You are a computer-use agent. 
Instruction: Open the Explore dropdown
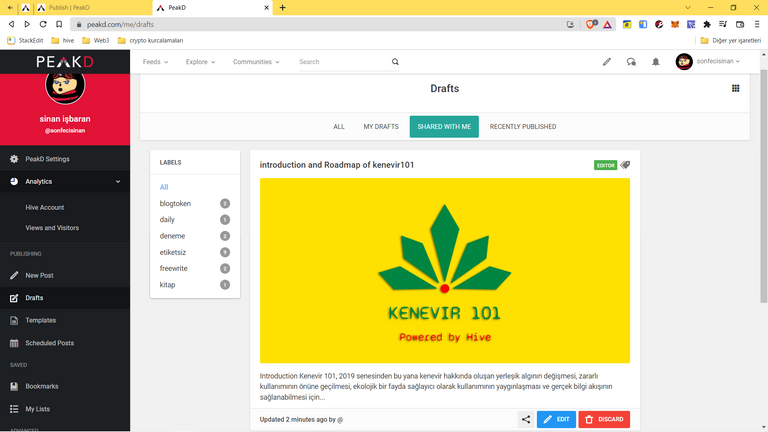point(200,62)
